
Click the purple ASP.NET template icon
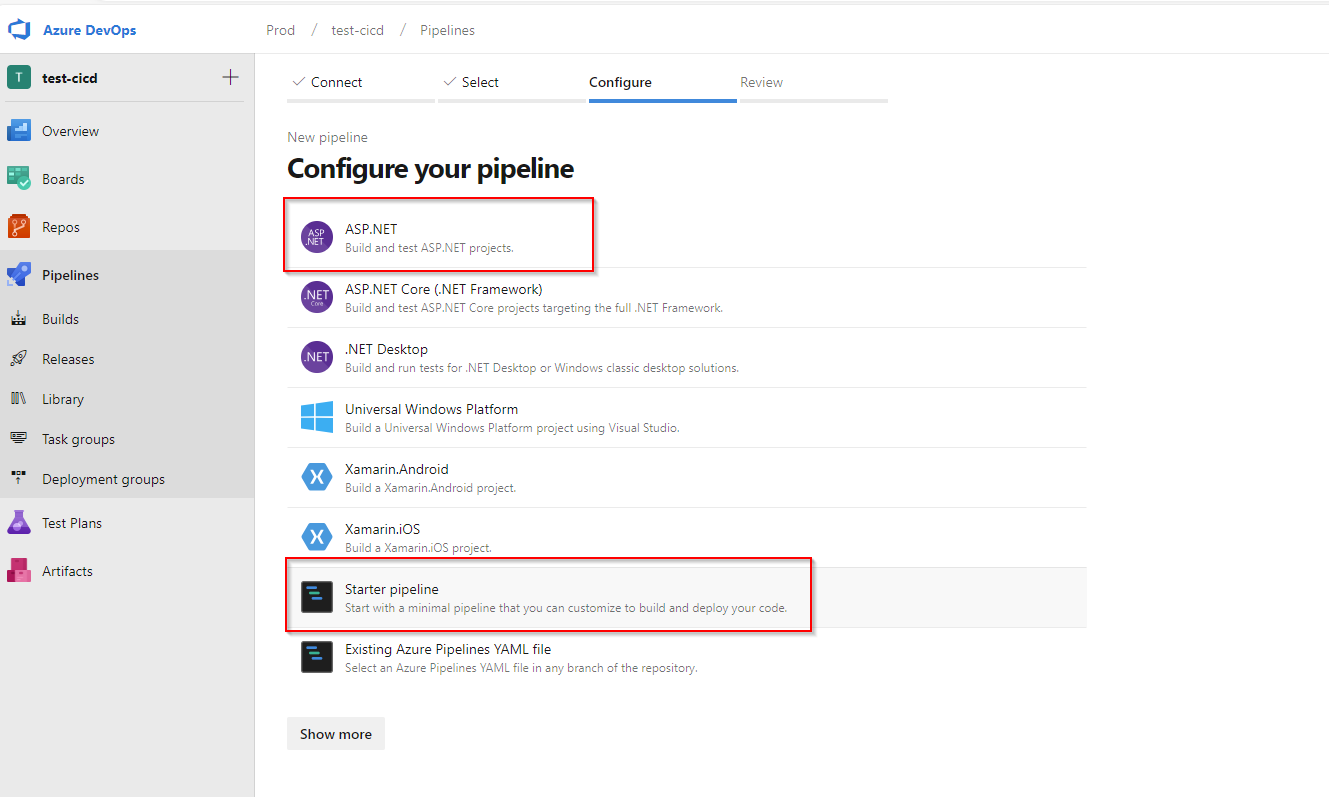tap(317, 238)
